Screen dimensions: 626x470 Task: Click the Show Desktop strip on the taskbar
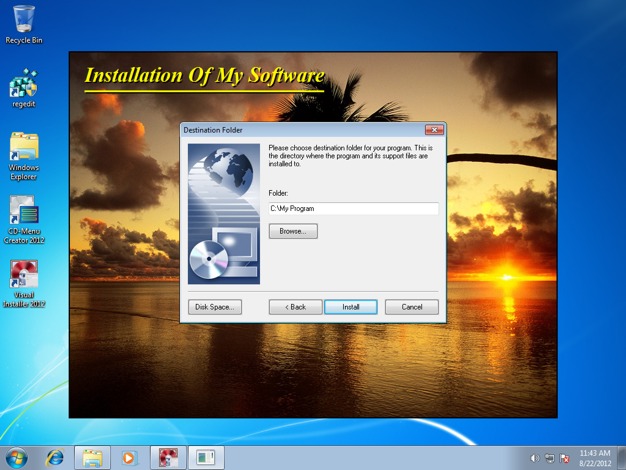click(x=622, y=458)
